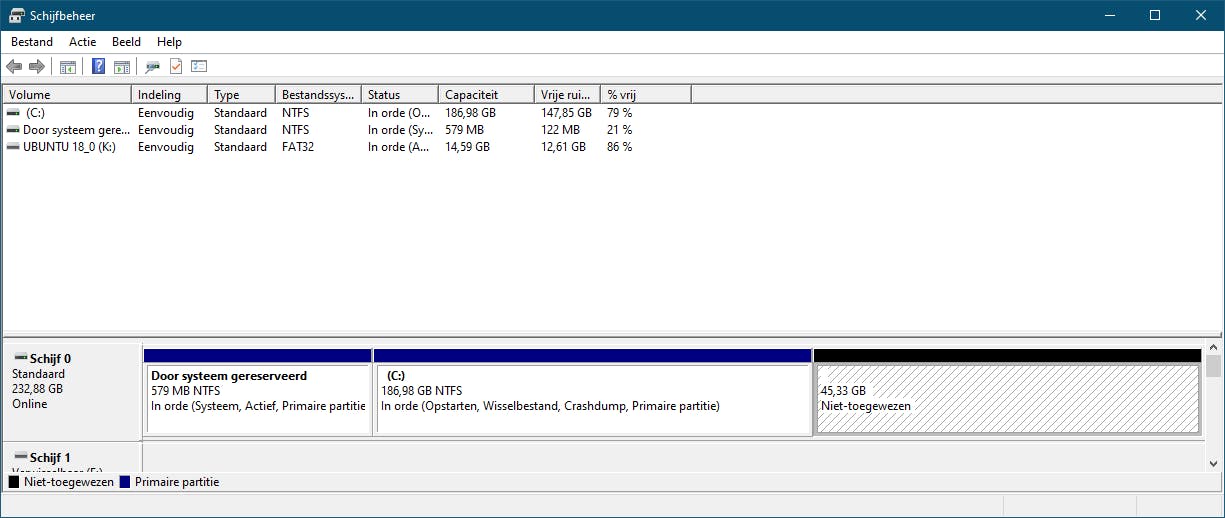The image size is (1225, 518).
Task: Open the blue Help question-mark icon
Action: (98, 67)
